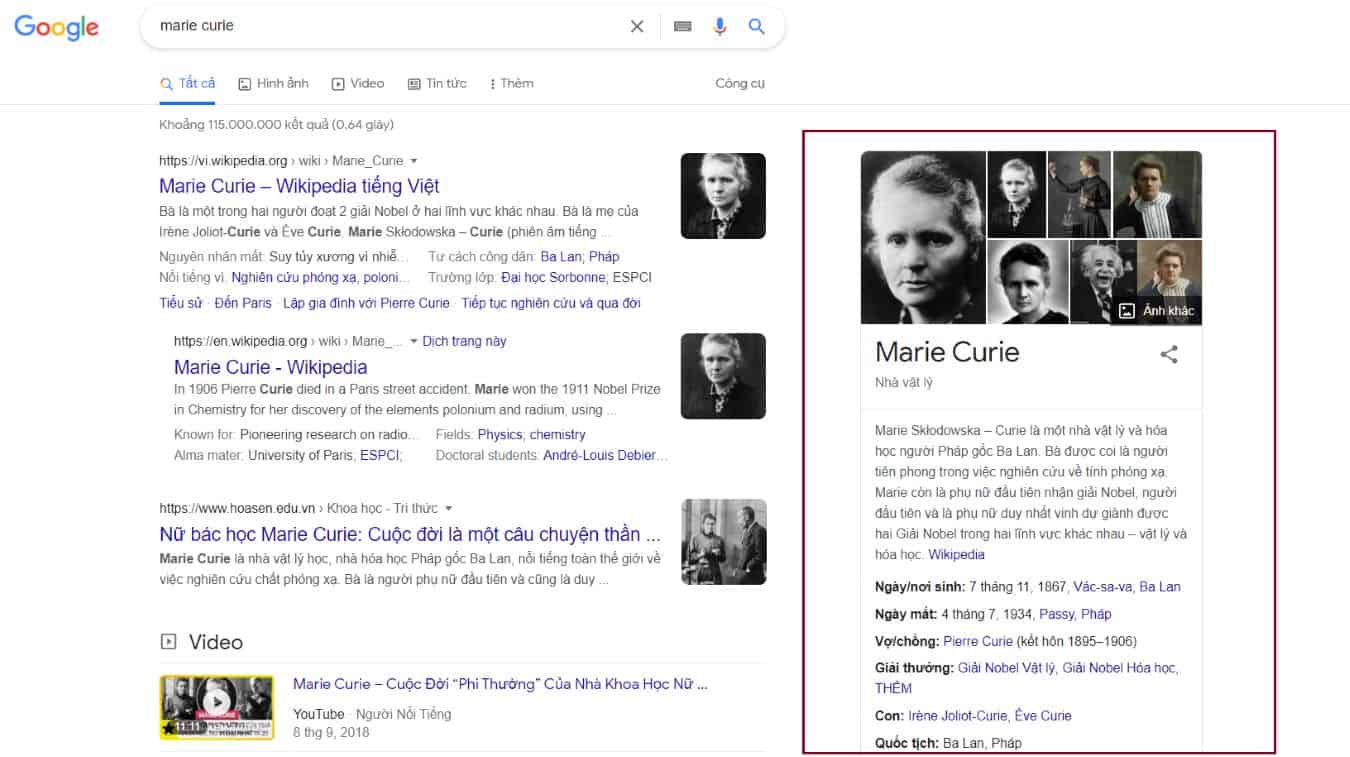Switch to Tin tức news tab

click(437, 84)
